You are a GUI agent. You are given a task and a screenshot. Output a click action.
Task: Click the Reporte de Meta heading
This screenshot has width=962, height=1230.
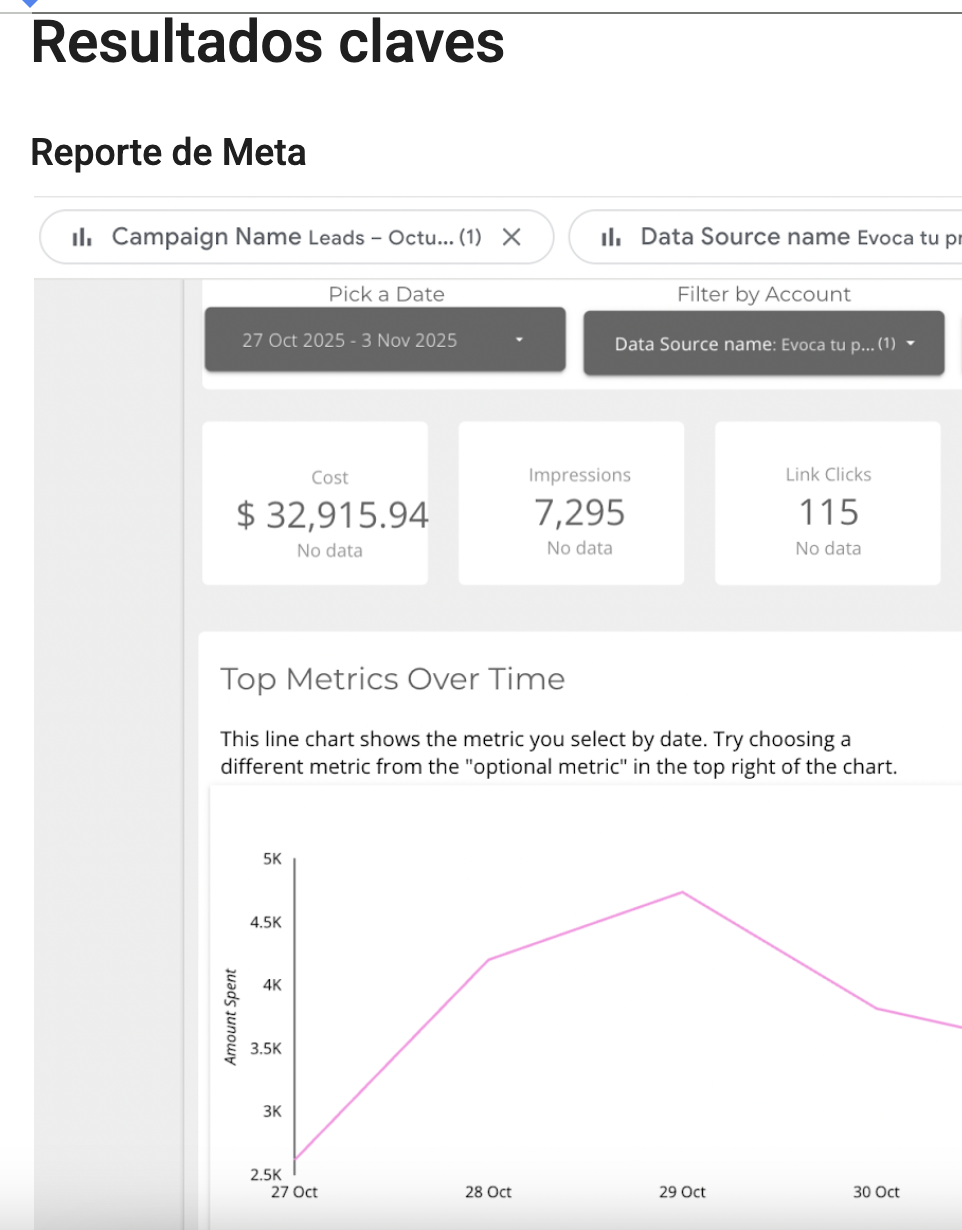click(x=168, y=152)
